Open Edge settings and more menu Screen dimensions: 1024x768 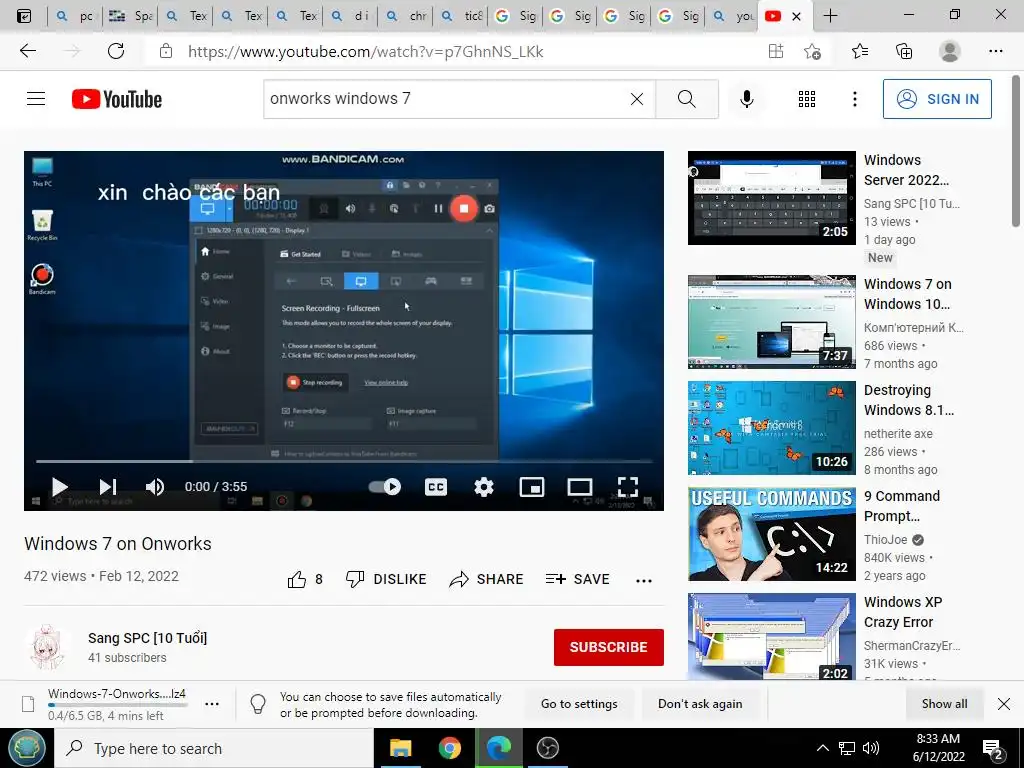995,51
